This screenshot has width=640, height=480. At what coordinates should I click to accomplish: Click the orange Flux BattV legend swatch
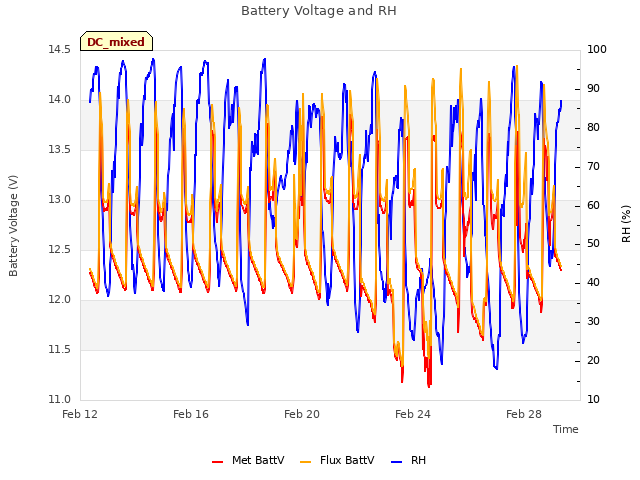(x=305, y=462)
